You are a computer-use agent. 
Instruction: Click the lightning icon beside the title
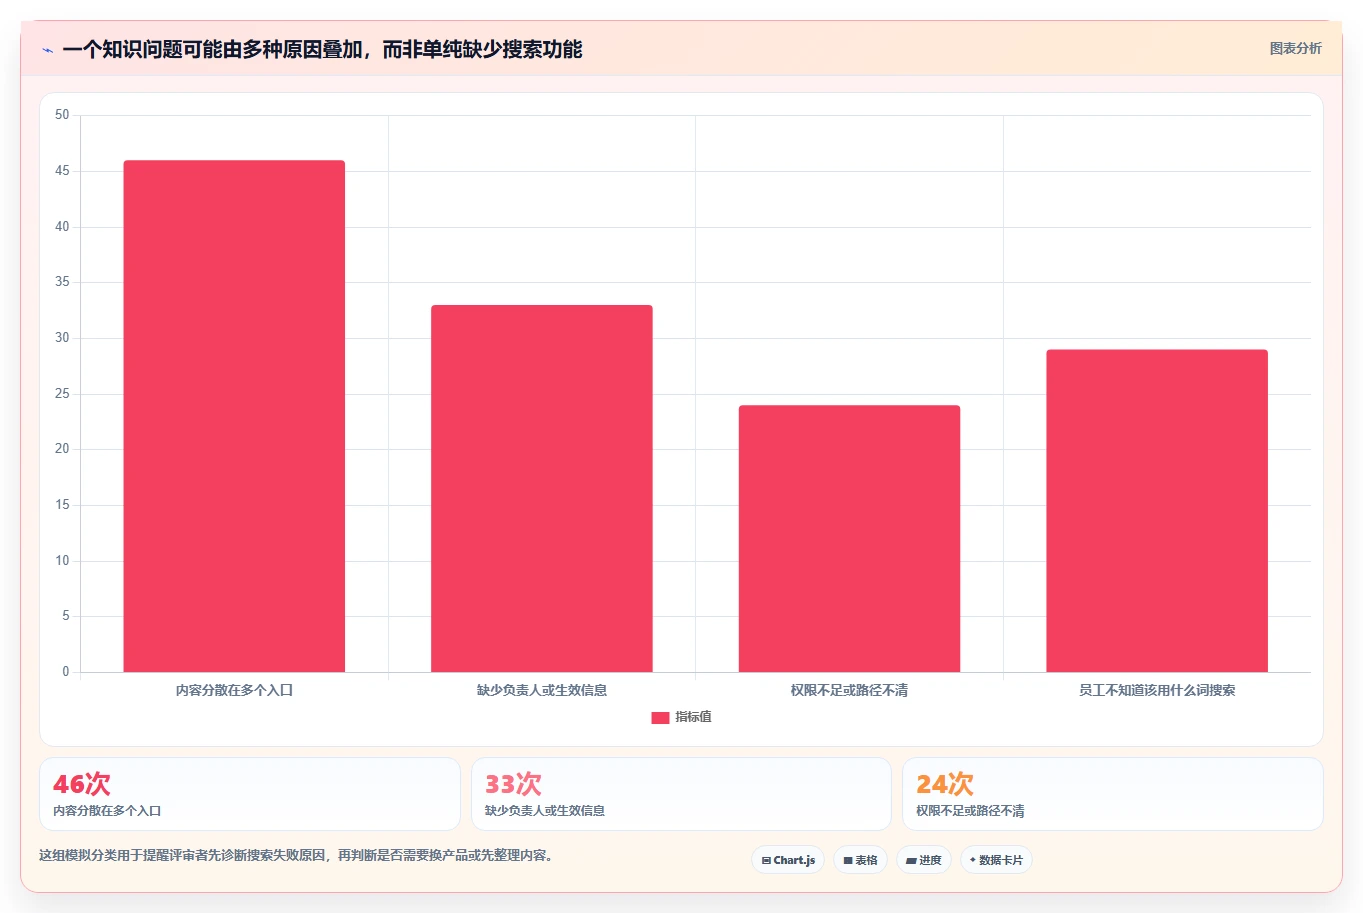(47, 50)
